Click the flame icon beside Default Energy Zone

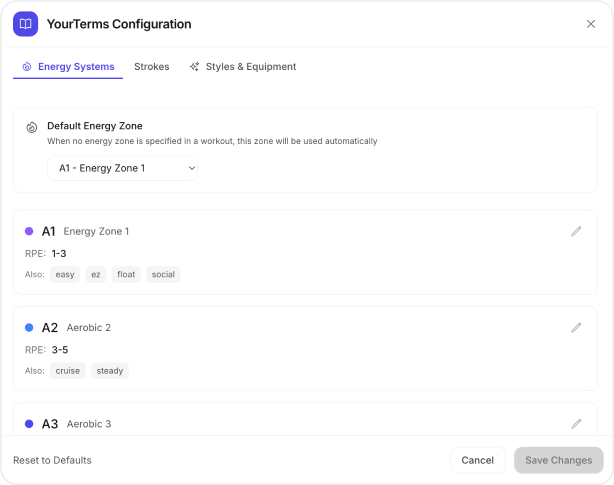[32, 127]
